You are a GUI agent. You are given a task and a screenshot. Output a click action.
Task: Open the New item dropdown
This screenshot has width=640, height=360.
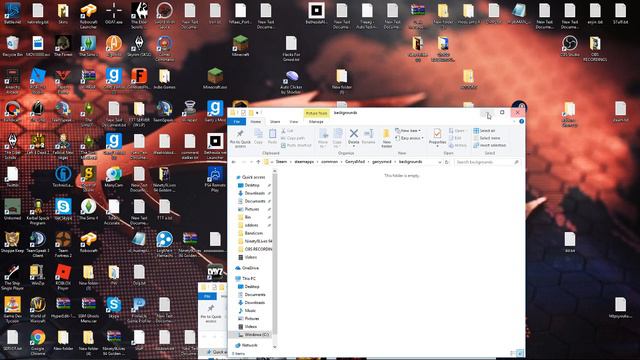click(408, 131)
